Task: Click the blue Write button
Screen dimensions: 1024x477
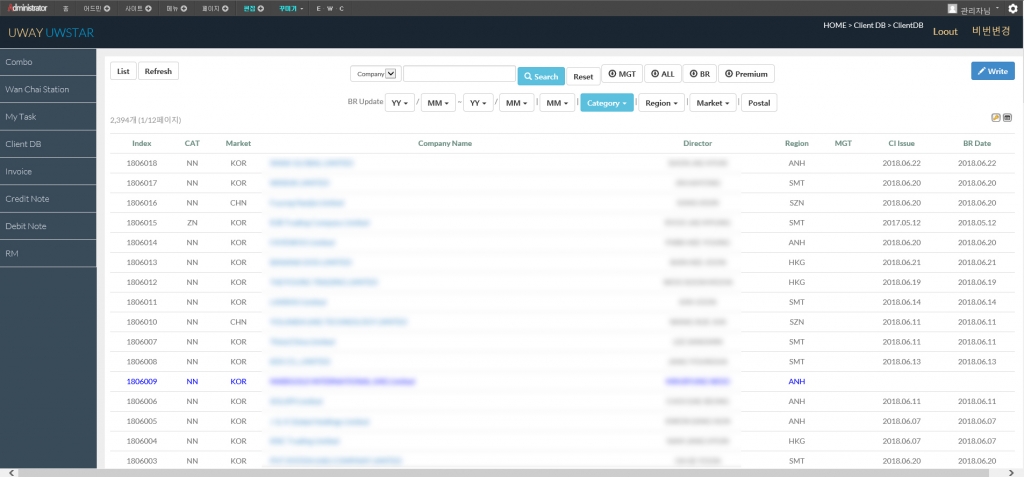Action: click(x=993, y=71)
